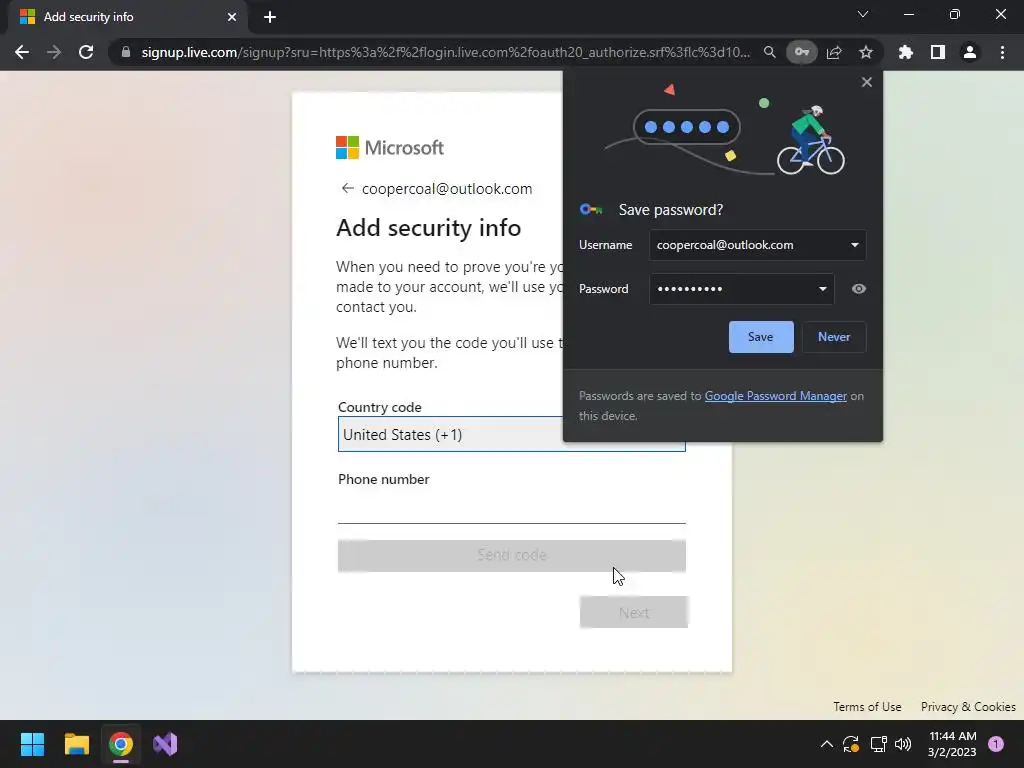Open Visual Studio from taskbar
The height and width of the screenshot is (768, 1024).
tap(165, 744)
